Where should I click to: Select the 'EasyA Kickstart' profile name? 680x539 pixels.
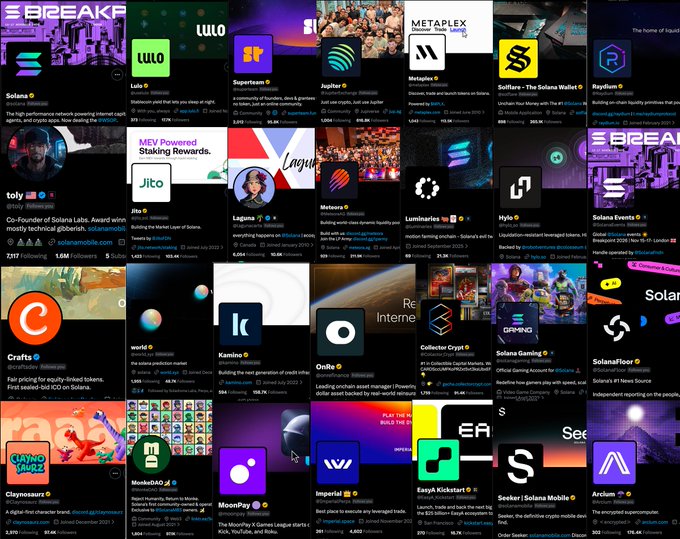pos(441,490)
